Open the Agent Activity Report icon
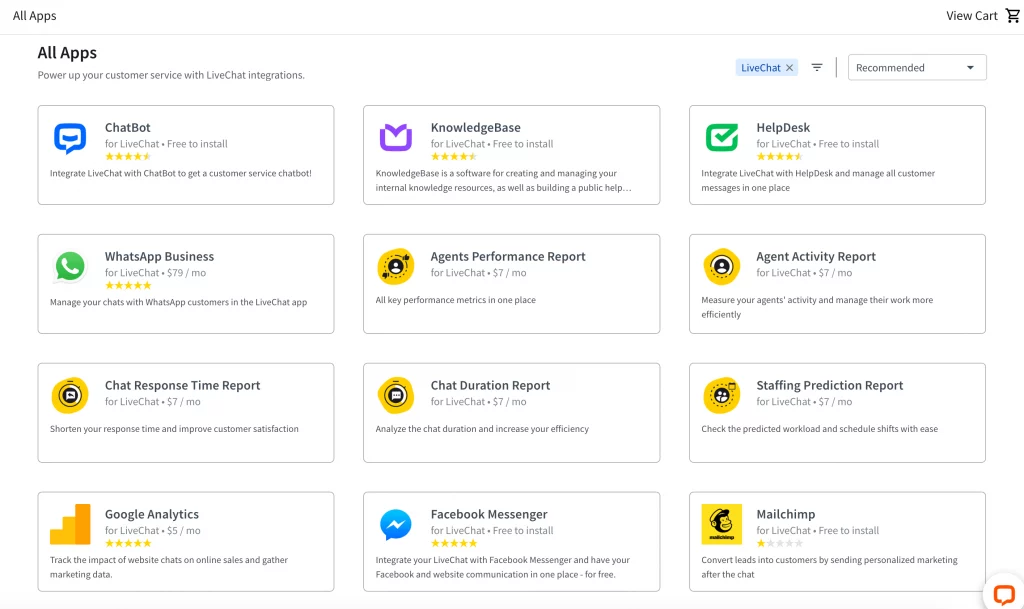Image resolution: width=1024 pixels, height=609 pixels. click(x=722, y=266)
